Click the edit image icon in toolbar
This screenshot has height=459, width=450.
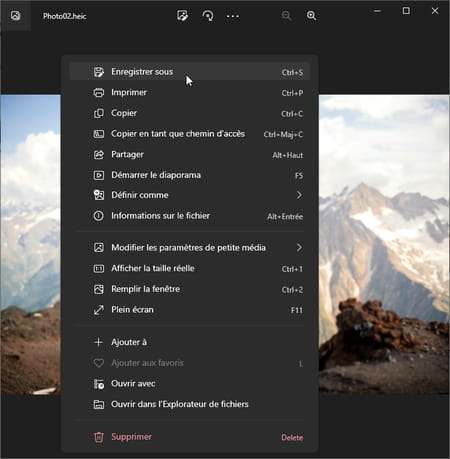(182, 15)
